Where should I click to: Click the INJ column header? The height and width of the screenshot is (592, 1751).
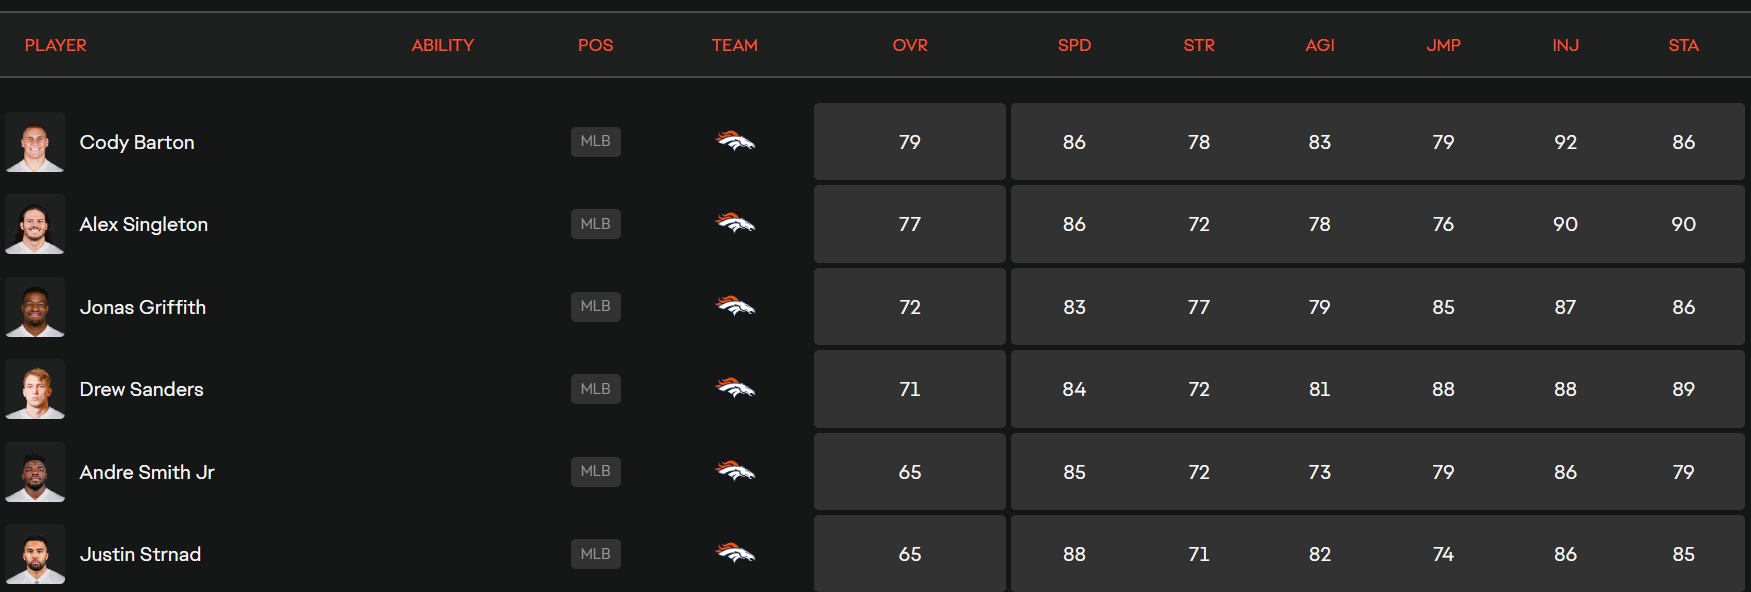click(1565, 45)
